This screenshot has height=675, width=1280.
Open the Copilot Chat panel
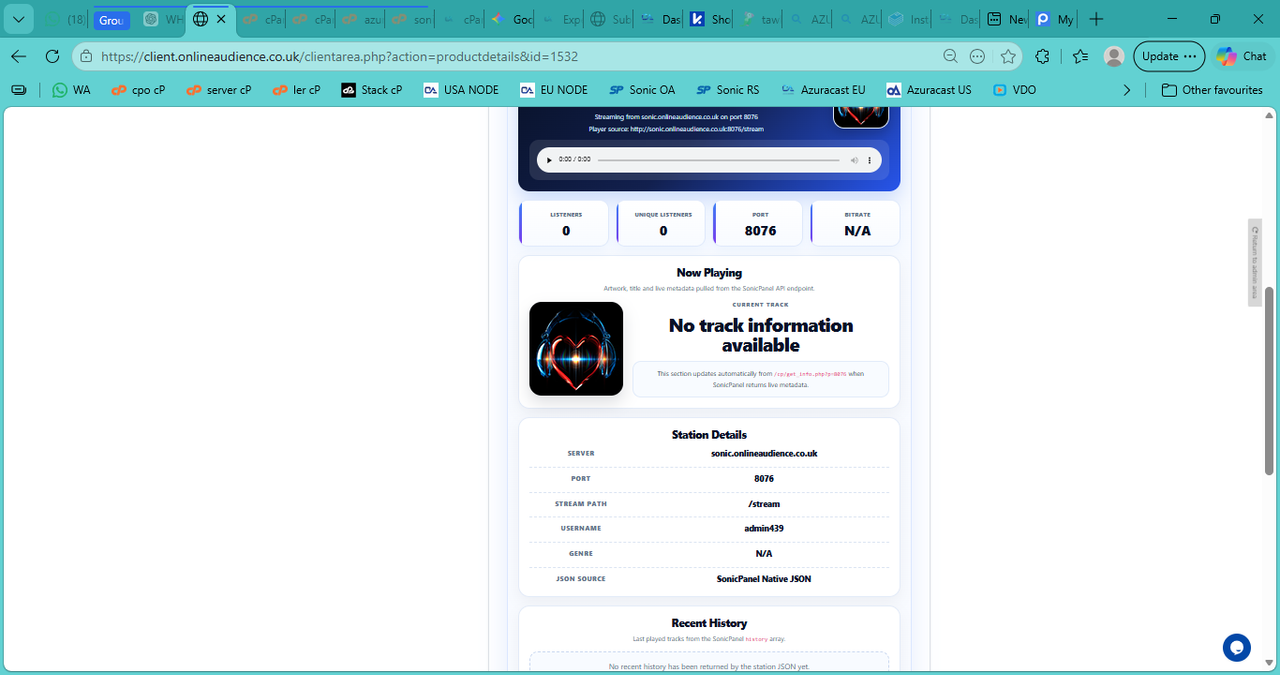pos(1242,56)
